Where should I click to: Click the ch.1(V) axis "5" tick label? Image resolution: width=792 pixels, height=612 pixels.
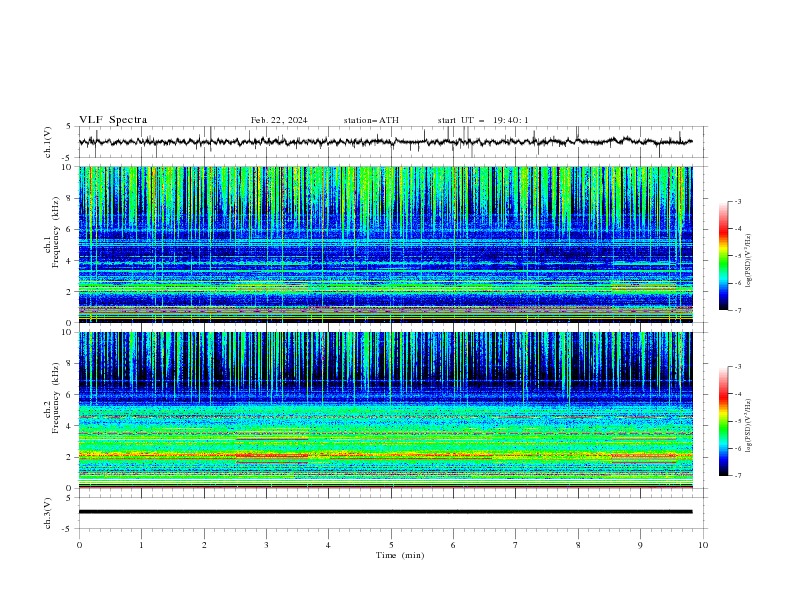click(70, 127)
